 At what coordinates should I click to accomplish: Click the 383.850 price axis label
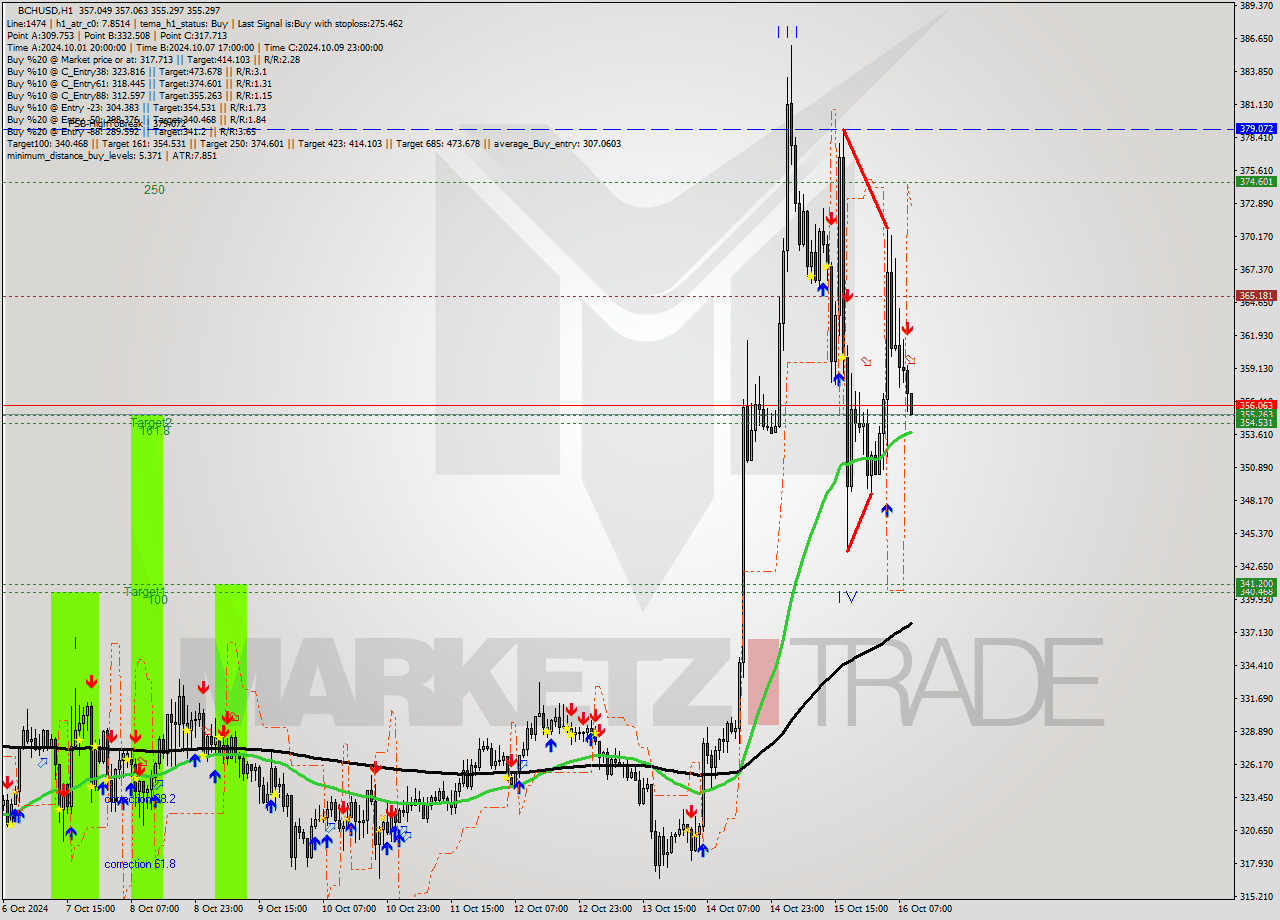[x=1256, y=72]
